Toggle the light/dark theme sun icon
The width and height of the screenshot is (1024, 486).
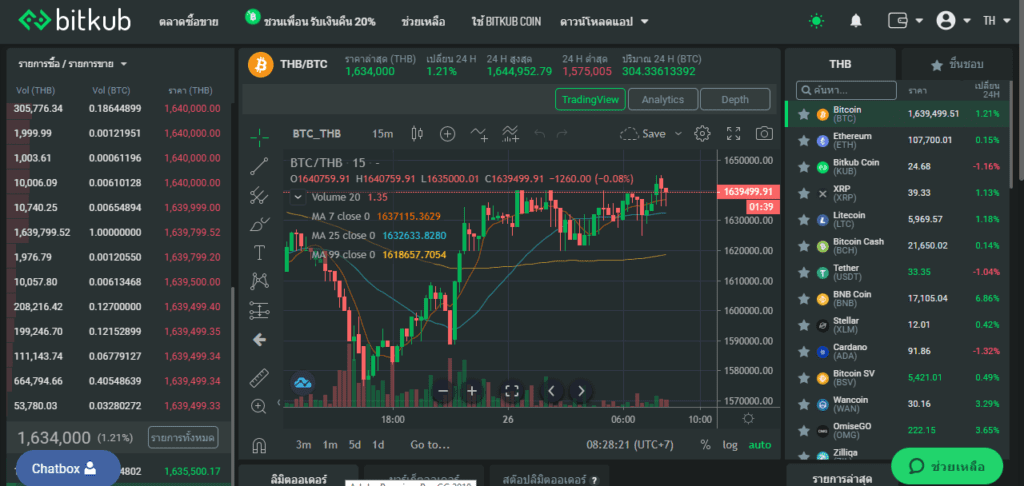tap(816, 21)
